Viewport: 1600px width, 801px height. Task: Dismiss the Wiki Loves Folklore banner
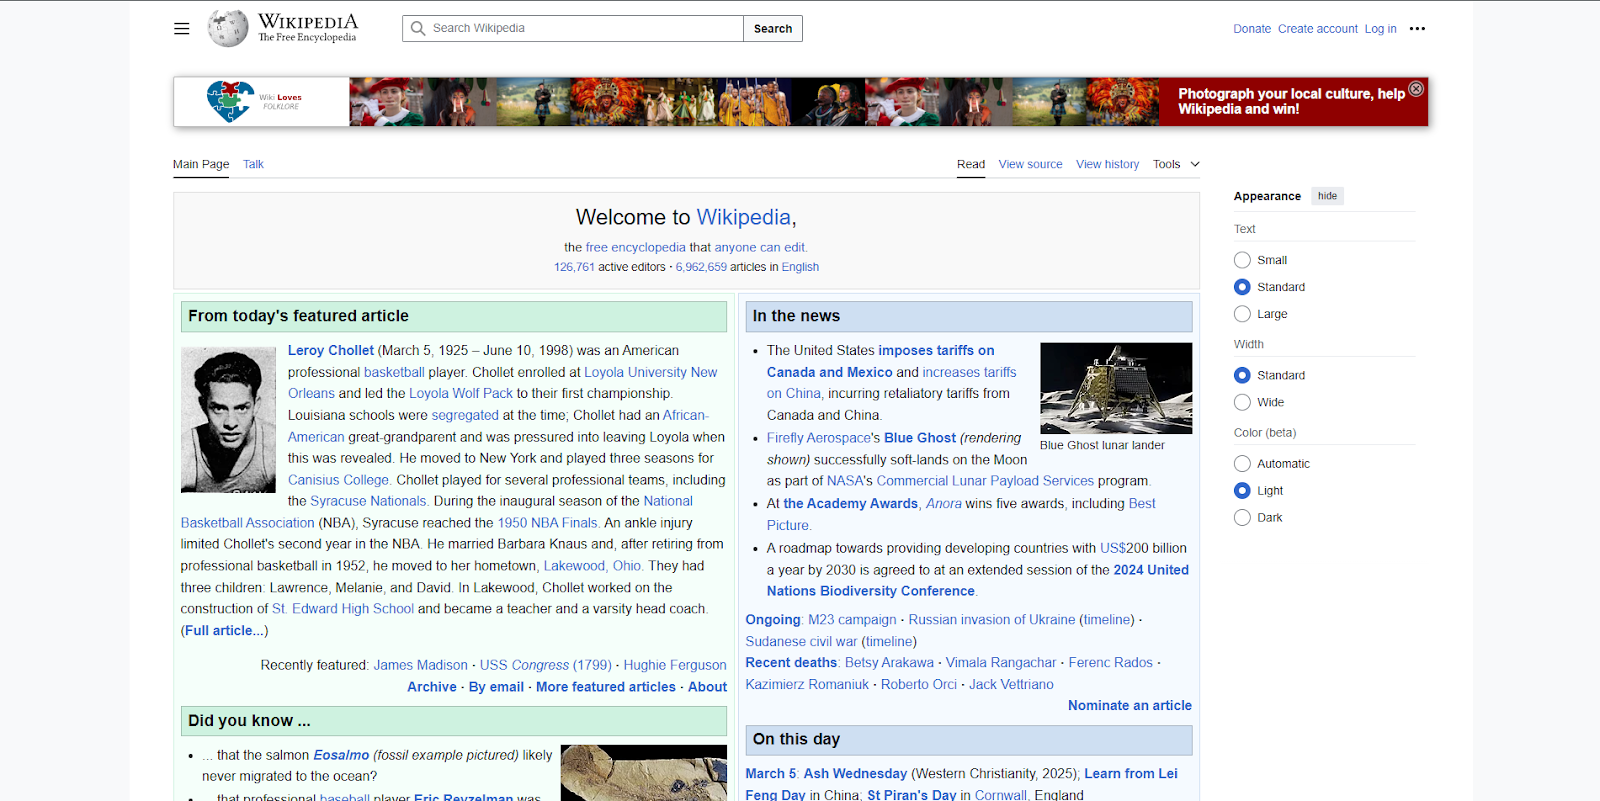(1416, 89)
